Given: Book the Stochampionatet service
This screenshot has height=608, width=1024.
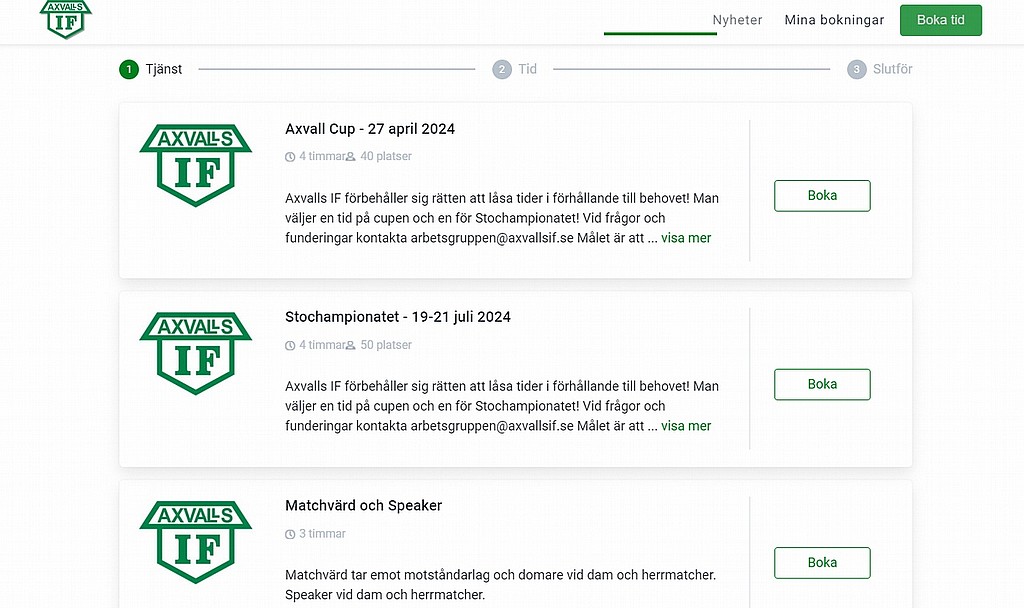Looking at the screenshot, I should click(x=822, y=385).
